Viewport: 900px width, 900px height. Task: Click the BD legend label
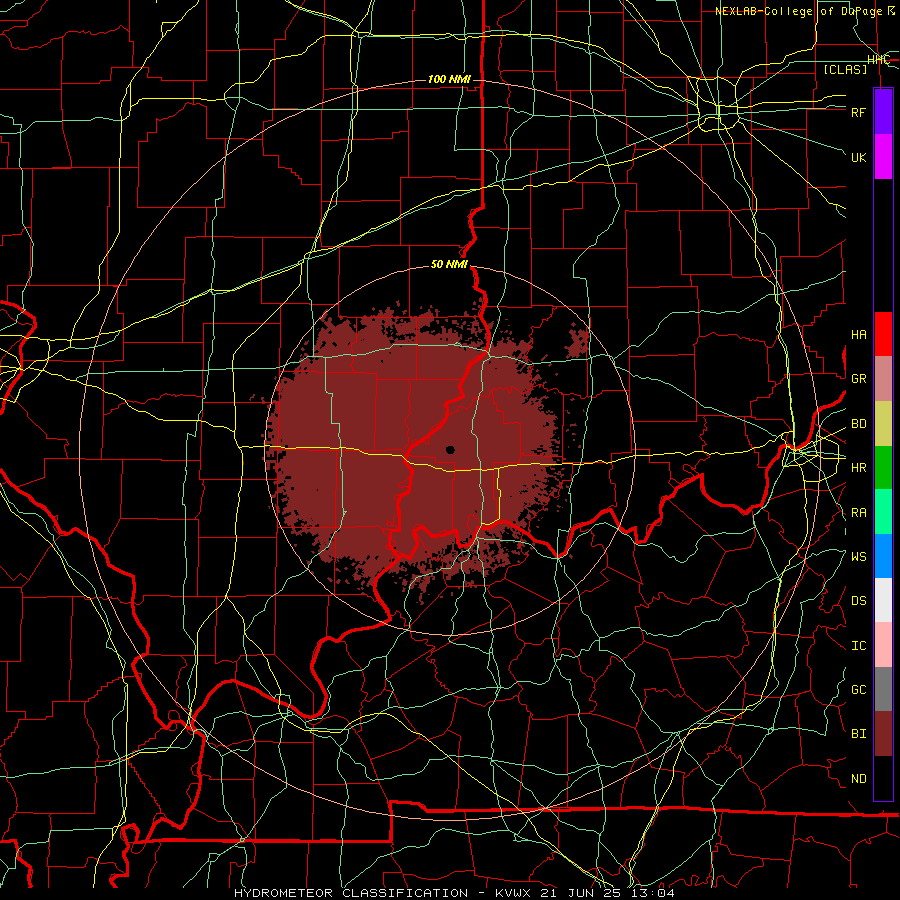pyautogui.click(x=858, y=424)
